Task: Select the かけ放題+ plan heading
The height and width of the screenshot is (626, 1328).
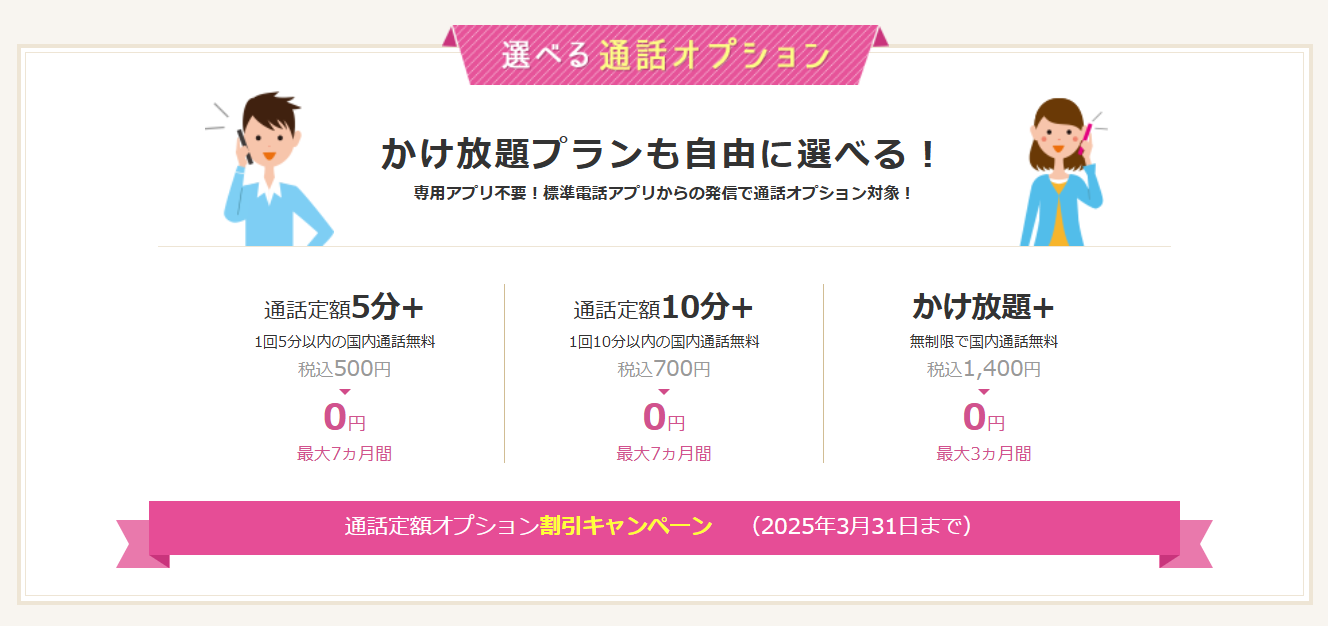Action: (x=984, y=305)
